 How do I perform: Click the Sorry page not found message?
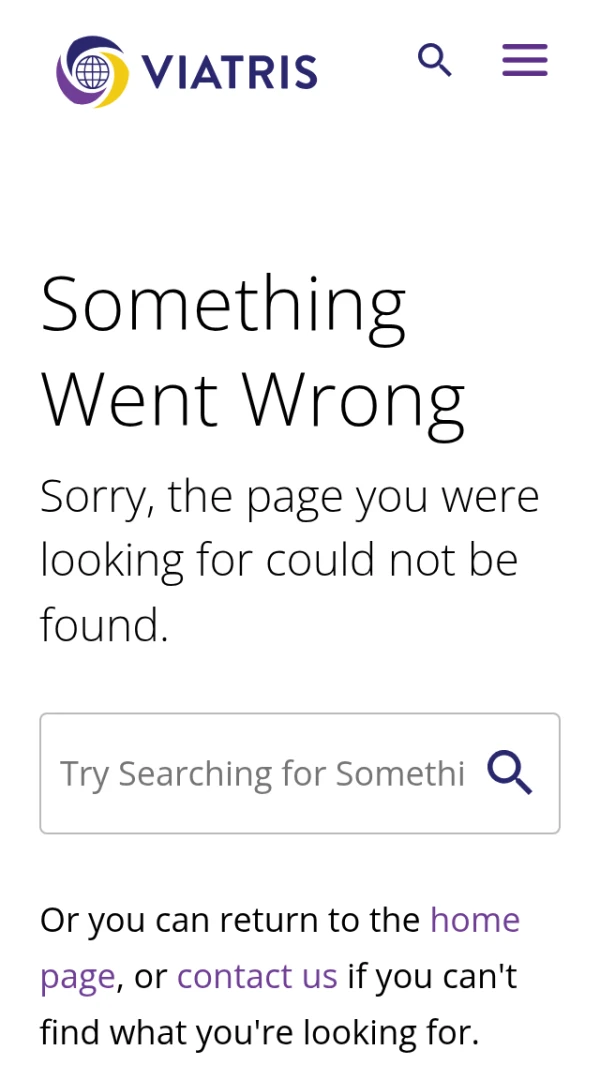pos(289,560)
